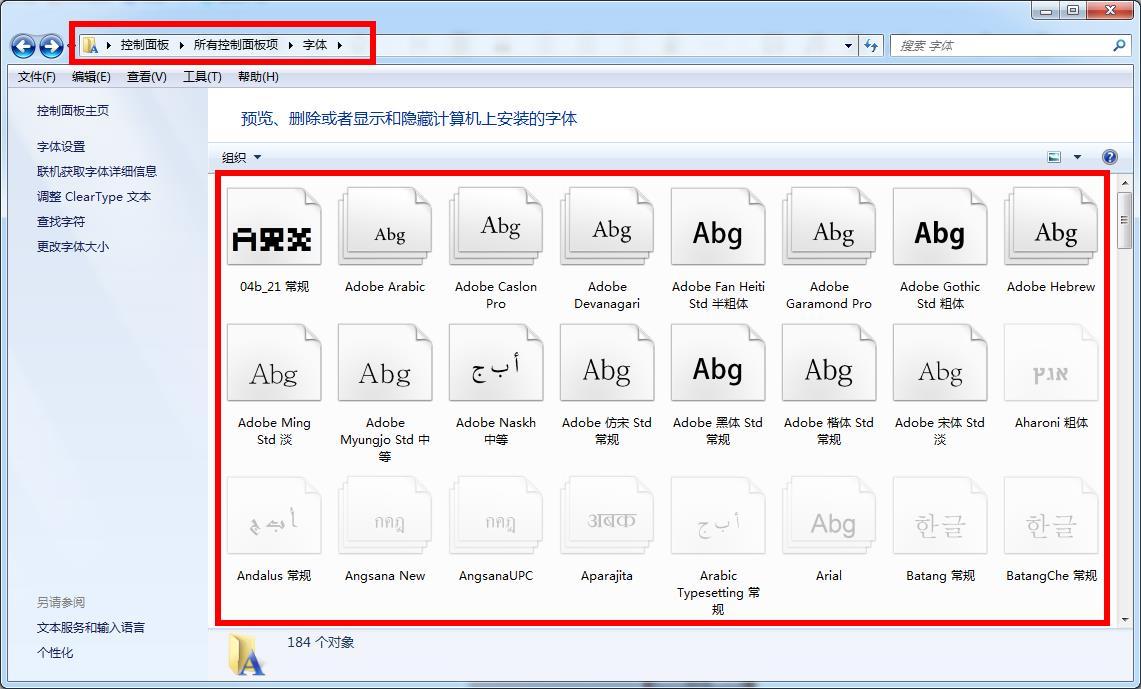
Task: Click the vertical scrollbar thumb
Action: pyautogui.click(x=1126, y=220)
